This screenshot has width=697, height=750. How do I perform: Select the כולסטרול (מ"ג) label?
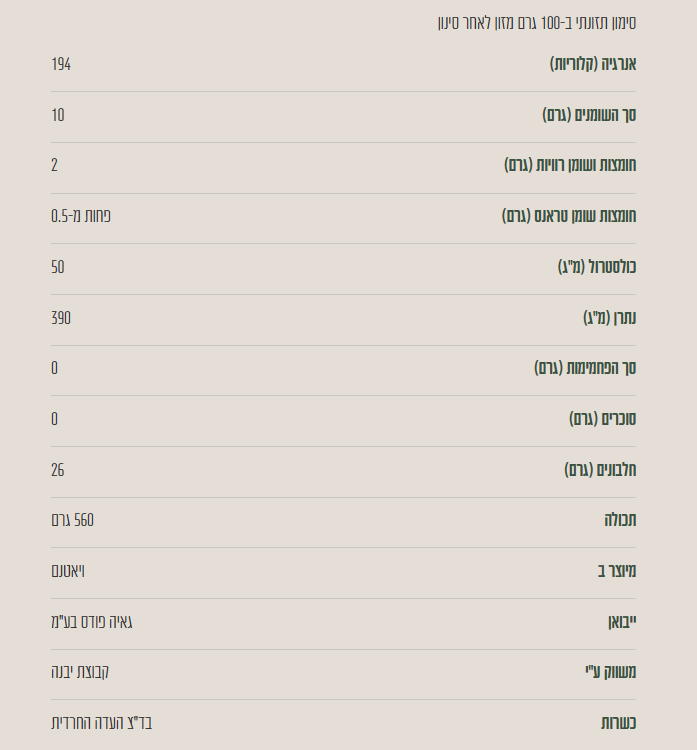click(597, 266)
